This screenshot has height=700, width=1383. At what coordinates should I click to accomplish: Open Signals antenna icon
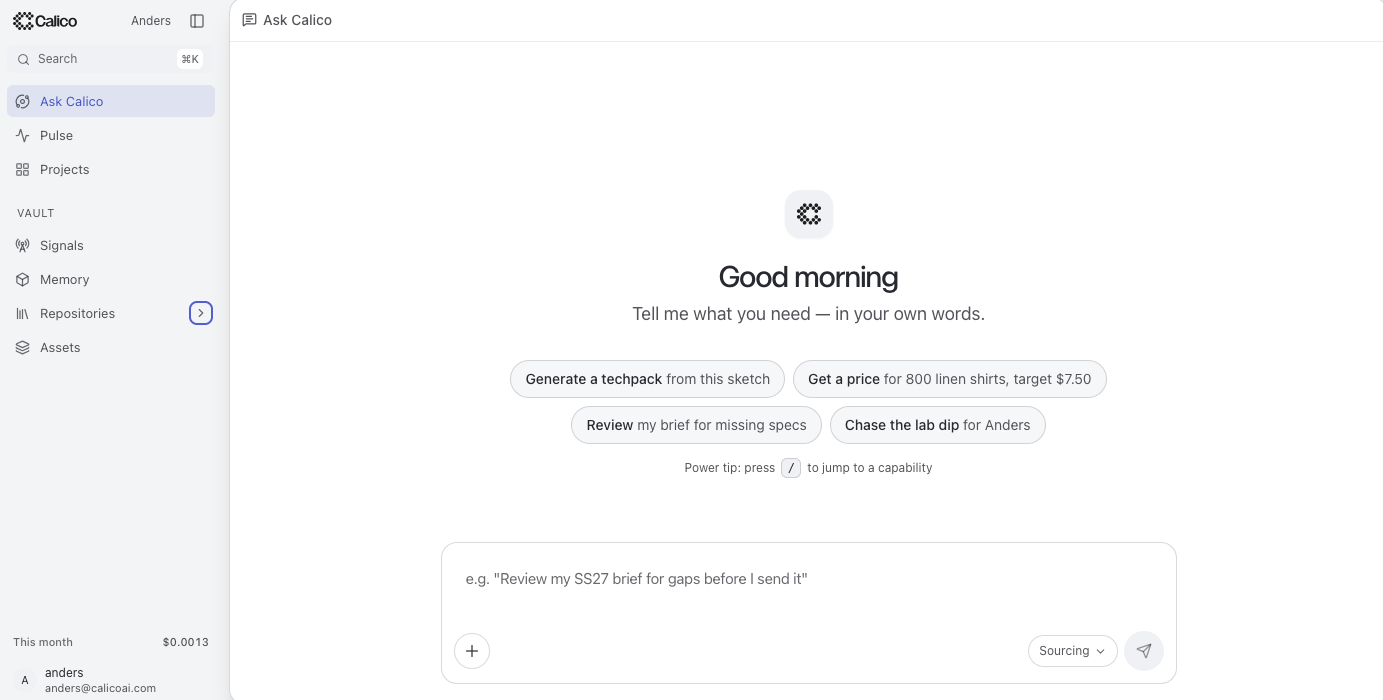23,245
